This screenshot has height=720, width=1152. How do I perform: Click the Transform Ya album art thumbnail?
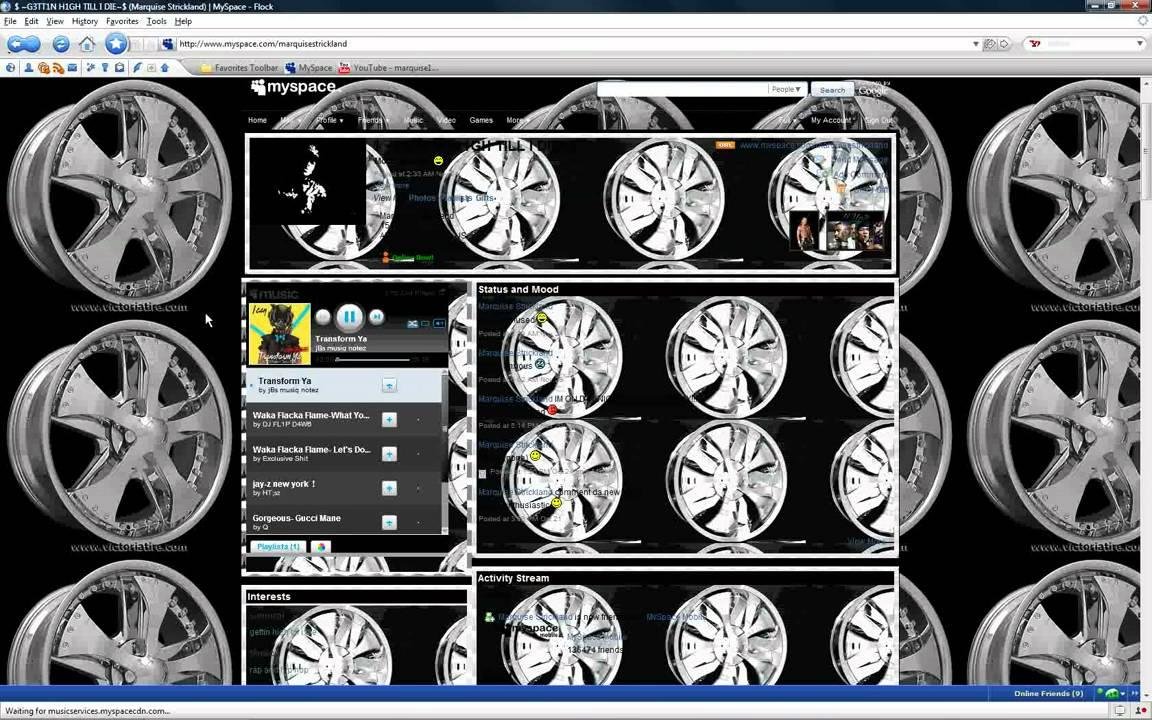[x=279, y=334]
